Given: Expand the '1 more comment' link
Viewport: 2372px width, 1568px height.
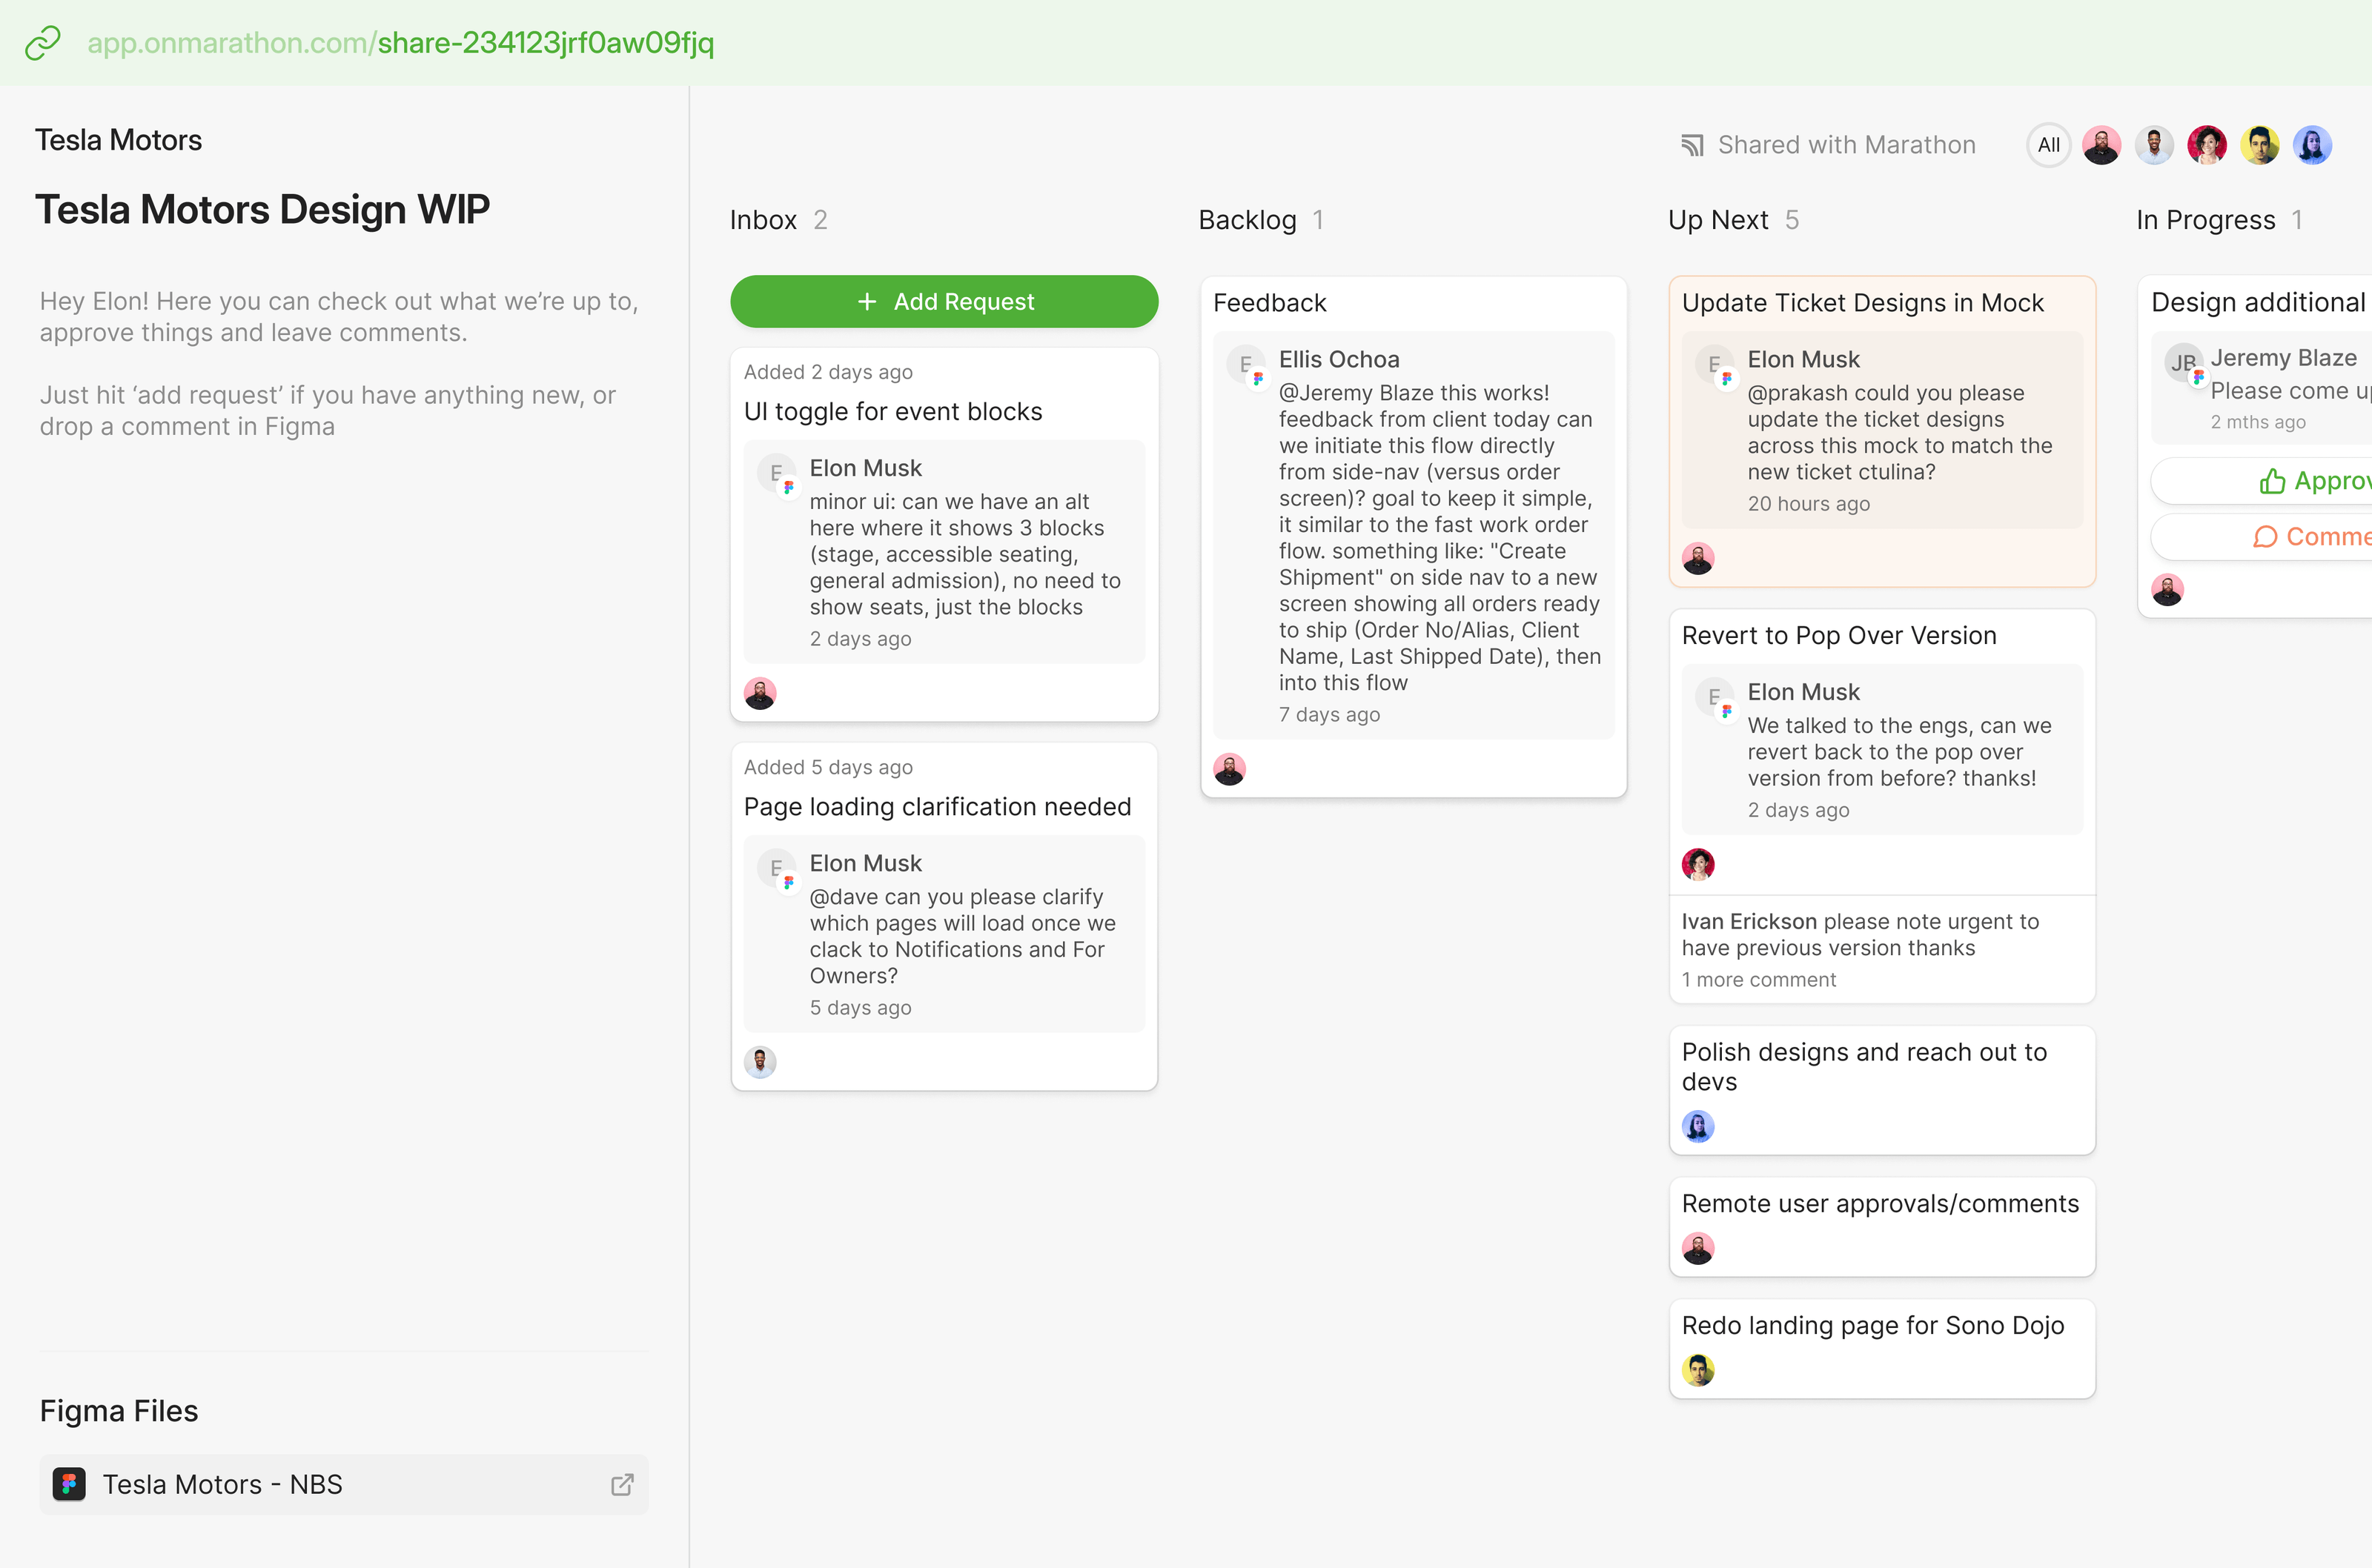Looking at the screenshot, I should [1759, 980].
